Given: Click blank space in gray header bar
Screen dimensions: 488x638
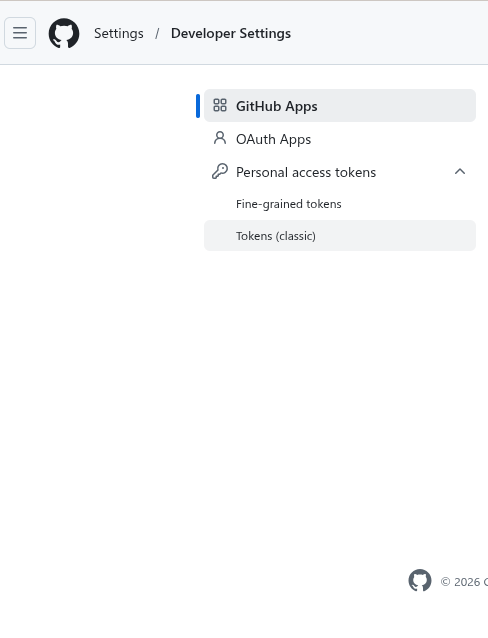Looking at the screenshot, I should [x=387, y=33].
